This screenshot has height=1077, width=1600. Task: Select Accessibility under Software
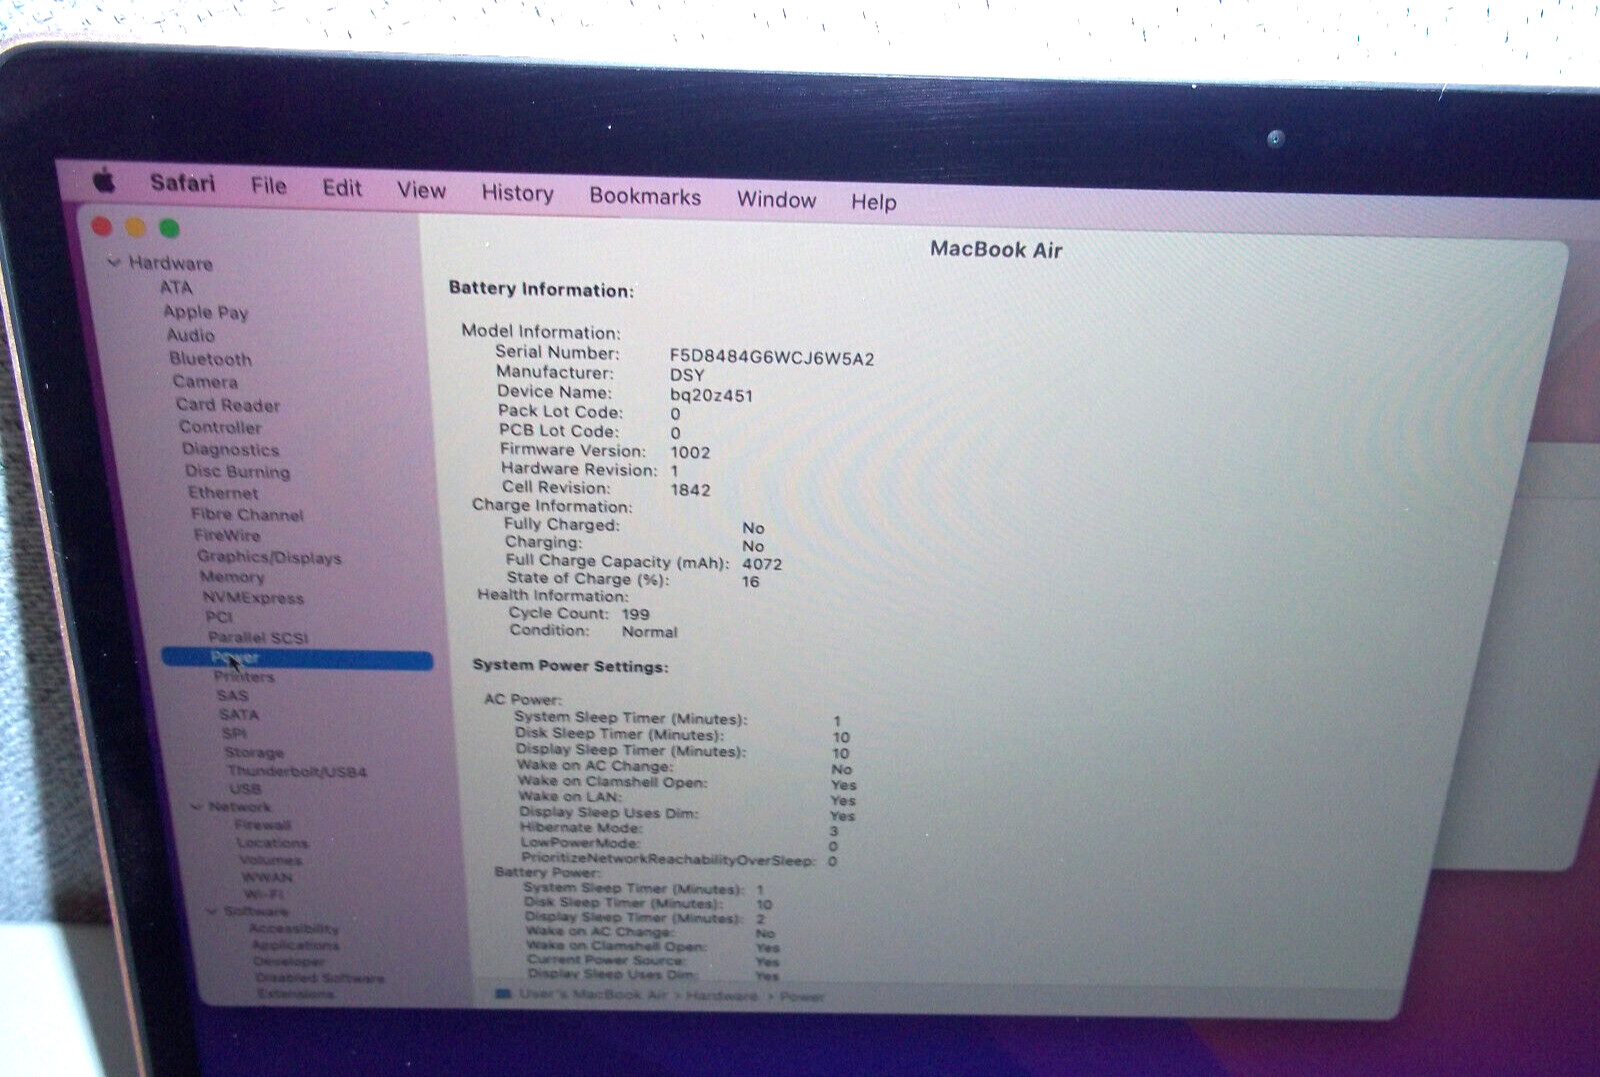294,929
